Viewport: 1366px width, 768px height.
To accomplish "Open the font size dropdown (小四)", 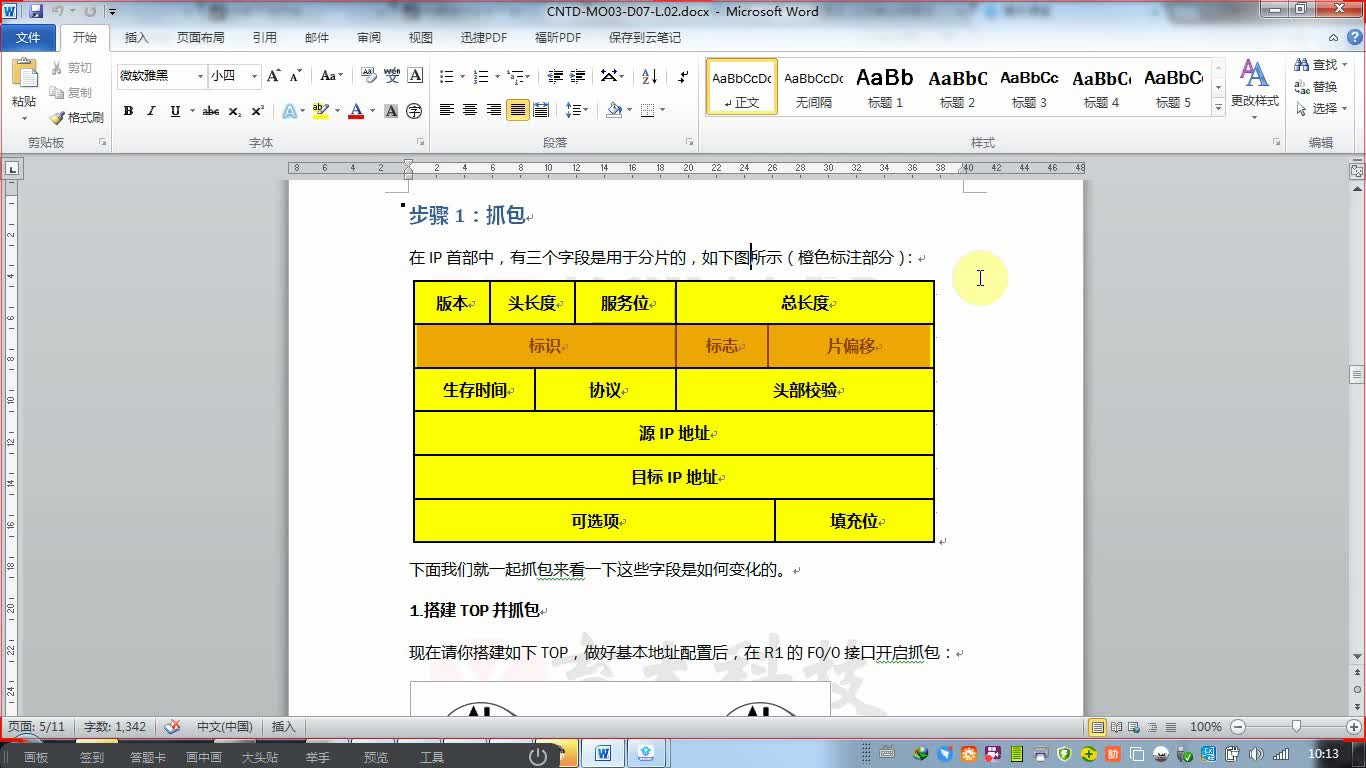I will pos(254,76).
